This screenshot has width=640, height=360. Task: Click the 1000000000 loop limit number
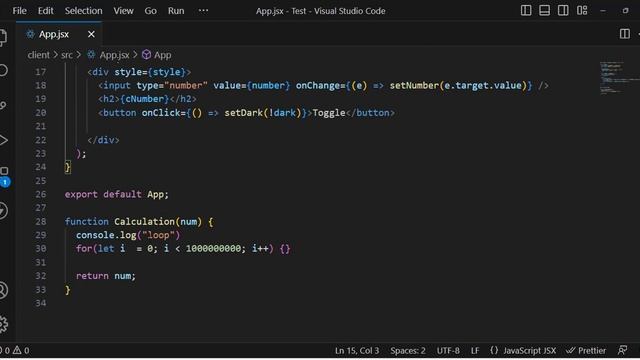click(x=213, y=249)
